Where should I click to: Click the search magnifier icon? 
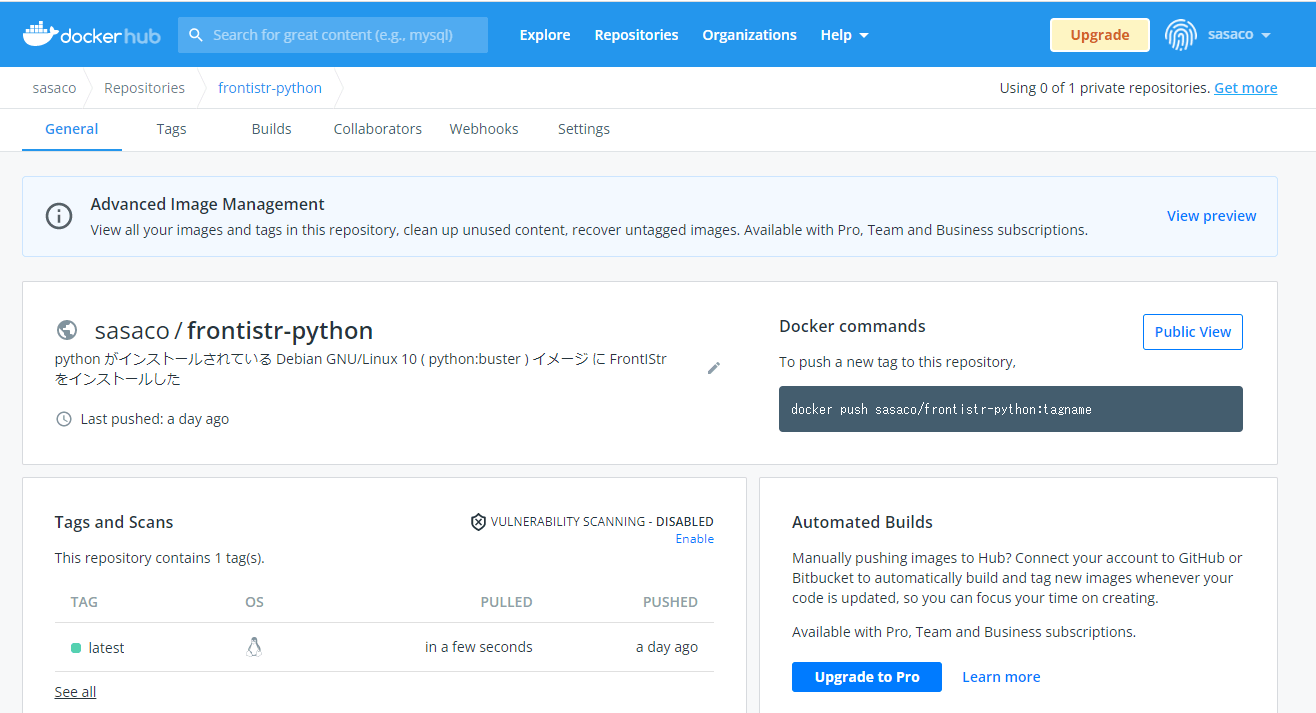(196, 34)
